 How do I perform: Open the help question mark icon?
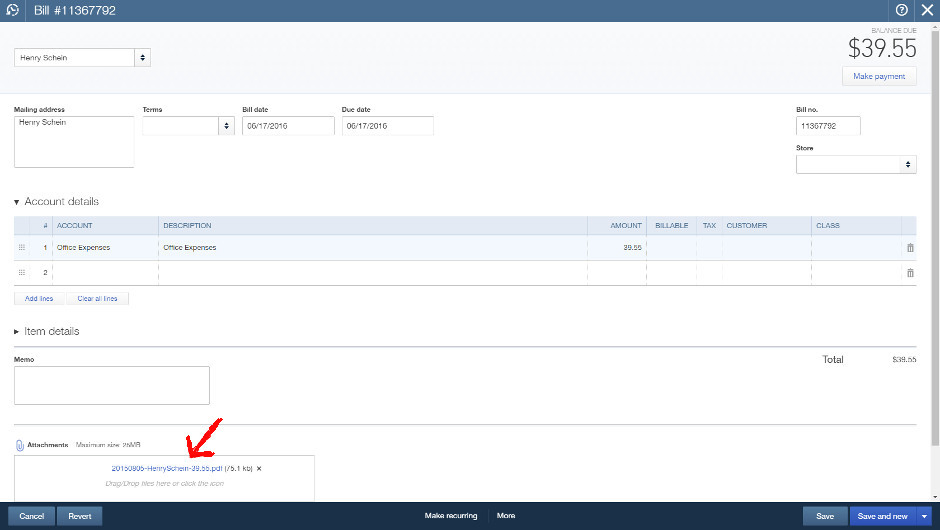[901, 10]
